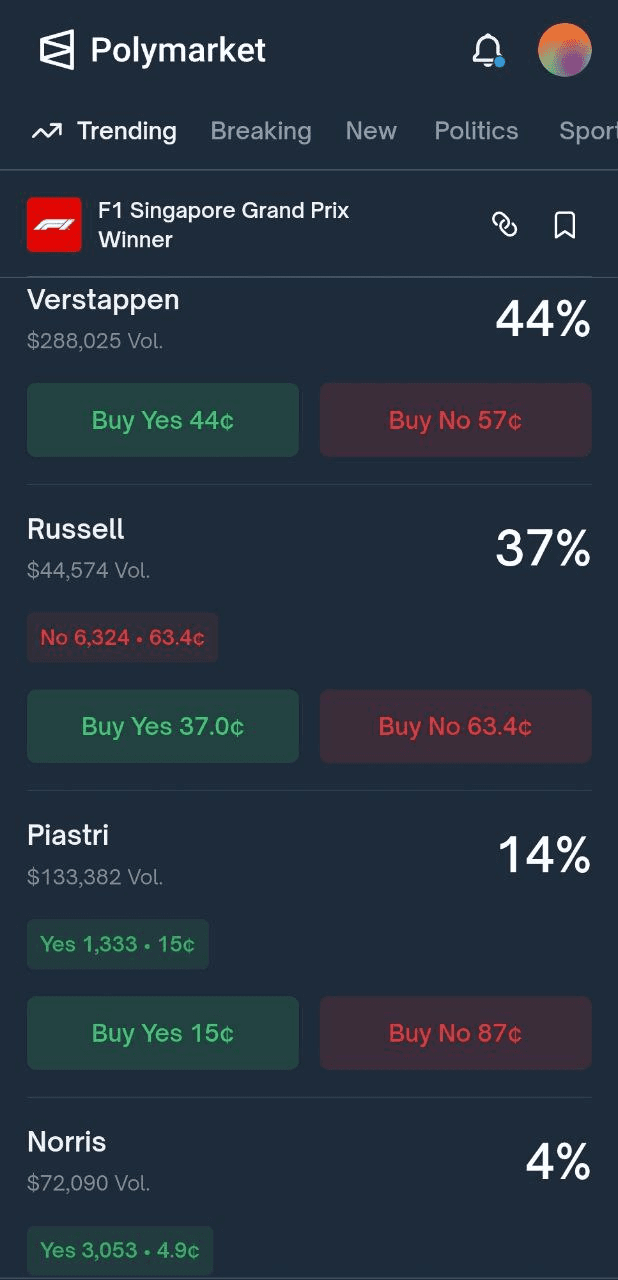Click the Polymarket logo icon
The height and width of the screenshot is (1280, 618).
57,50
